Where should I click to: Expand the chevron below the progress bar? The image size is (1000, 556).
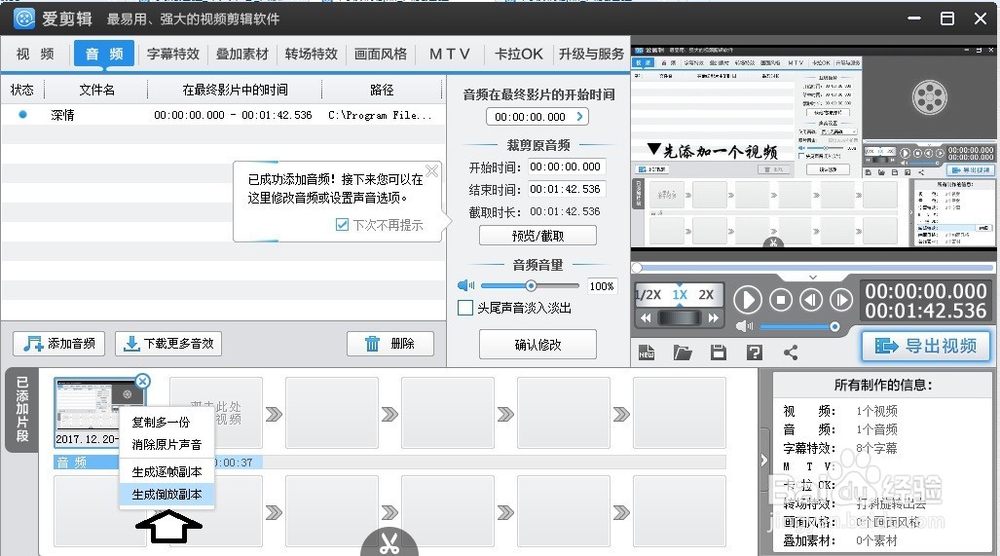coord(812,277)
